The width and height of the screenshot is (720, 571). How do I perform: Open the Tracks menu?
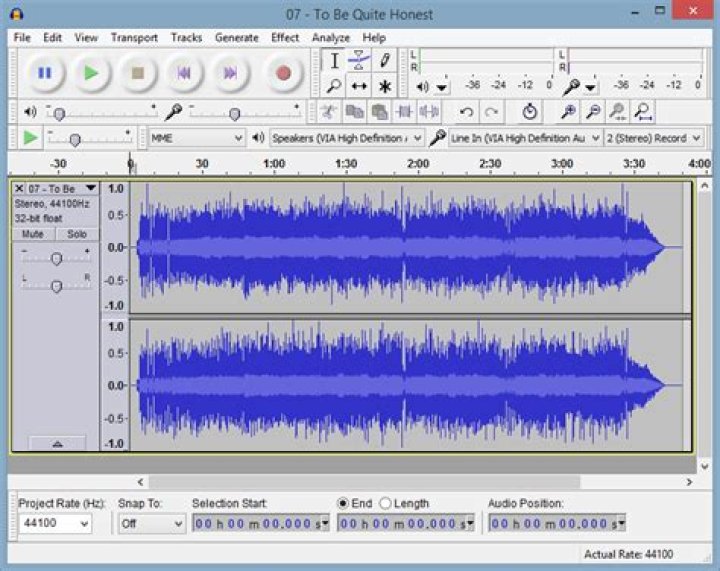(186, 38)
